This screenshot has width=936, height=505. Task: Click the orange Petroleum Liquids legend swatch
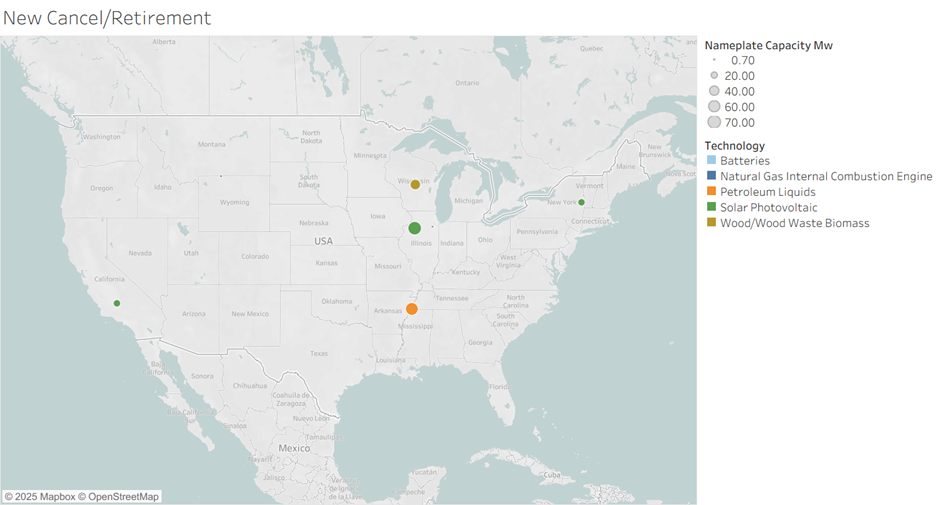click(711, 192)
